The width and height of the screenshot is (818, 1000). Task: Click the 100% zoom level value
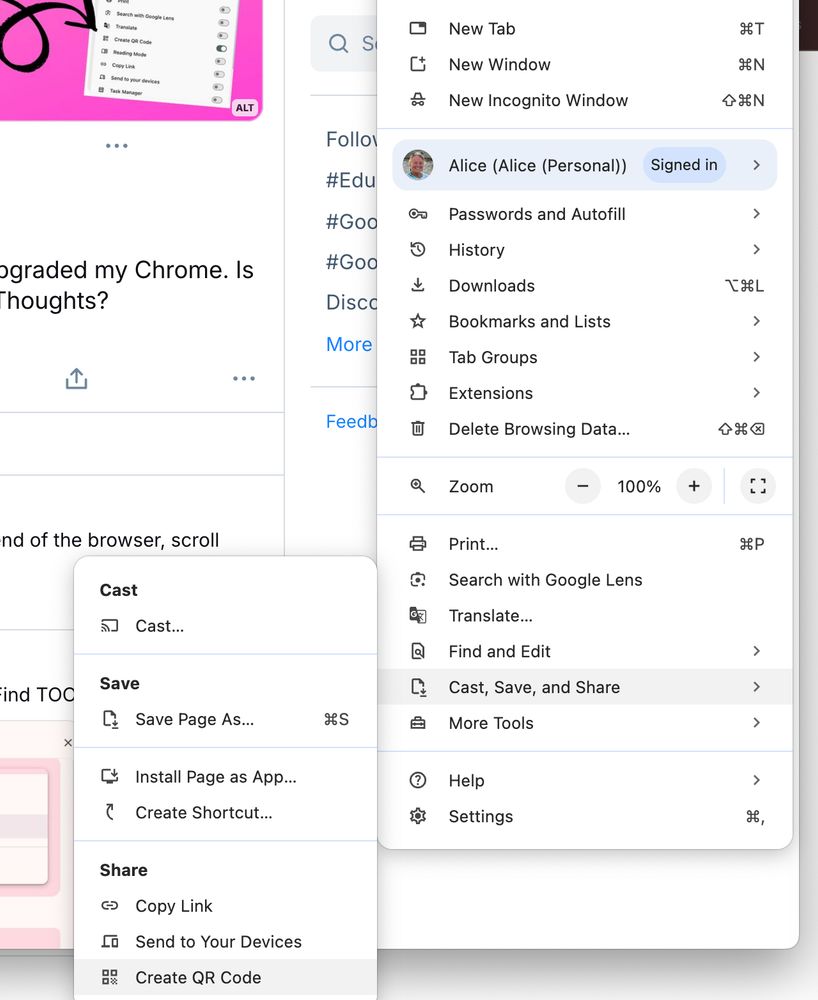639,487
